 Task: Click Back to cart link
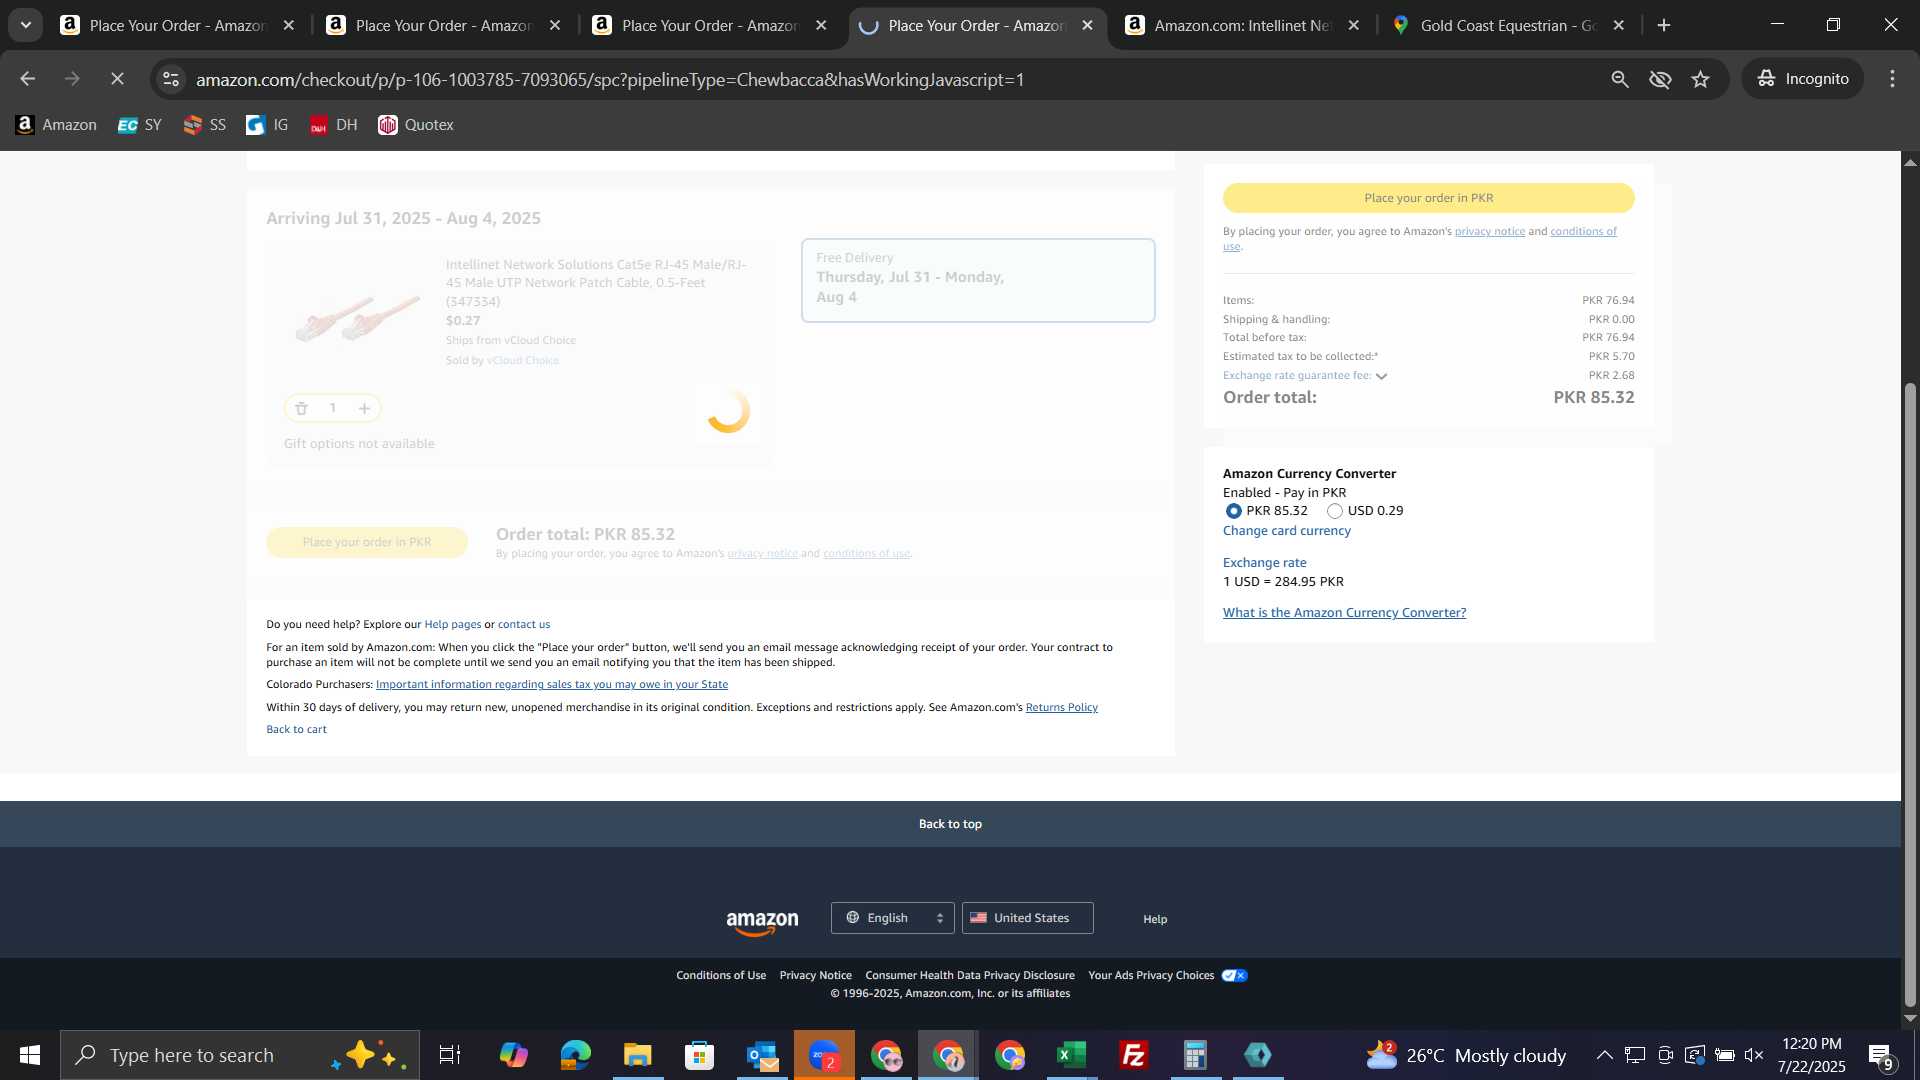click(296, 730)
